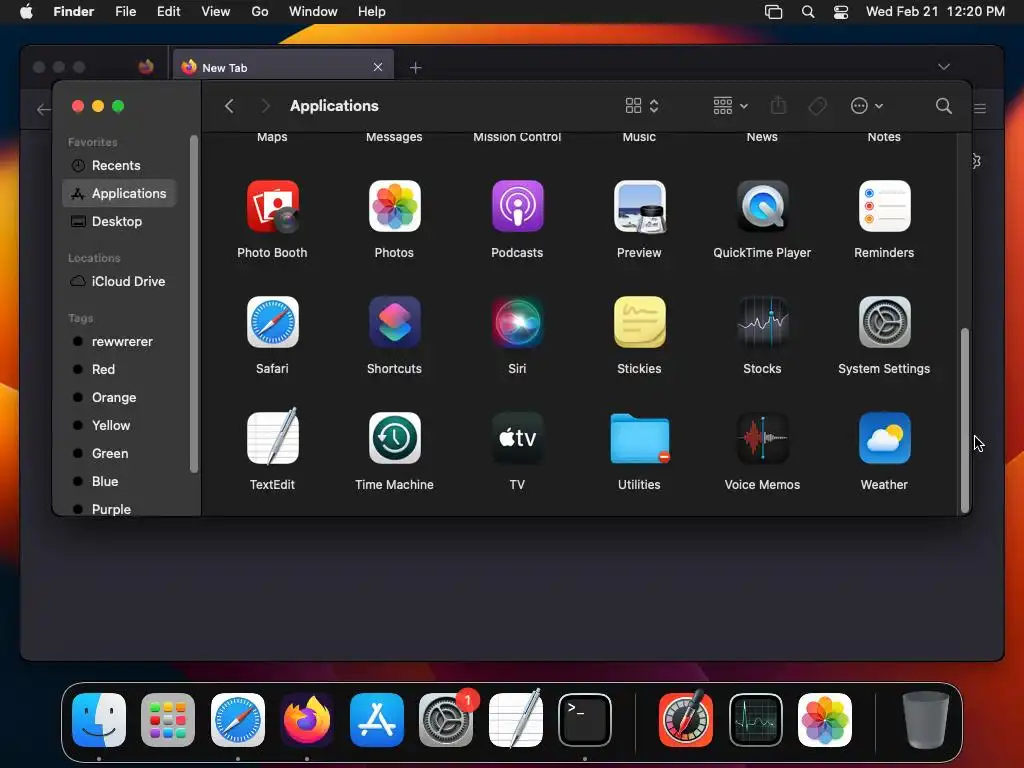Viewport: 1024px width, 768px height.
Task: Open the Go menu
Action: (260, 12)
